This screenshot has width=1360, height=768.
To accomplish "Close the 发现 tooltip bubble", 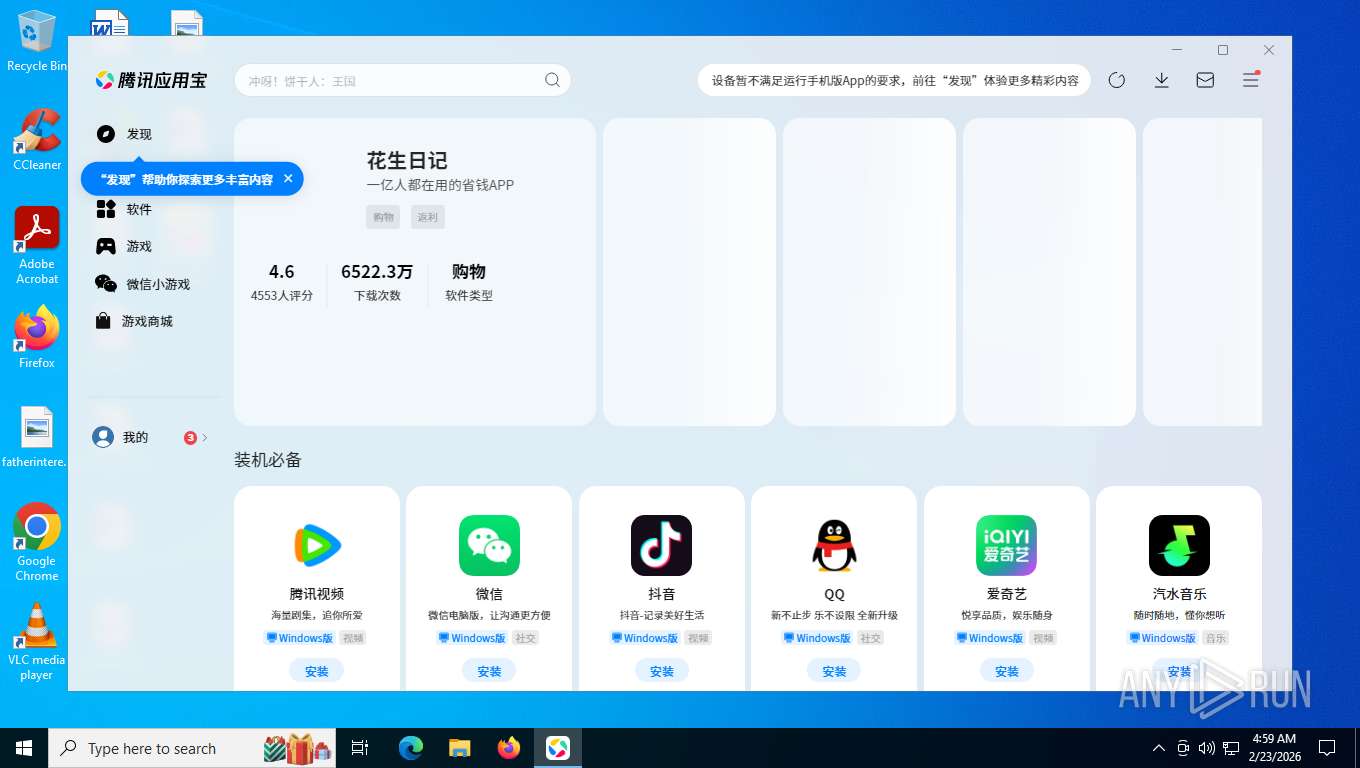I will tap(288, 178).
